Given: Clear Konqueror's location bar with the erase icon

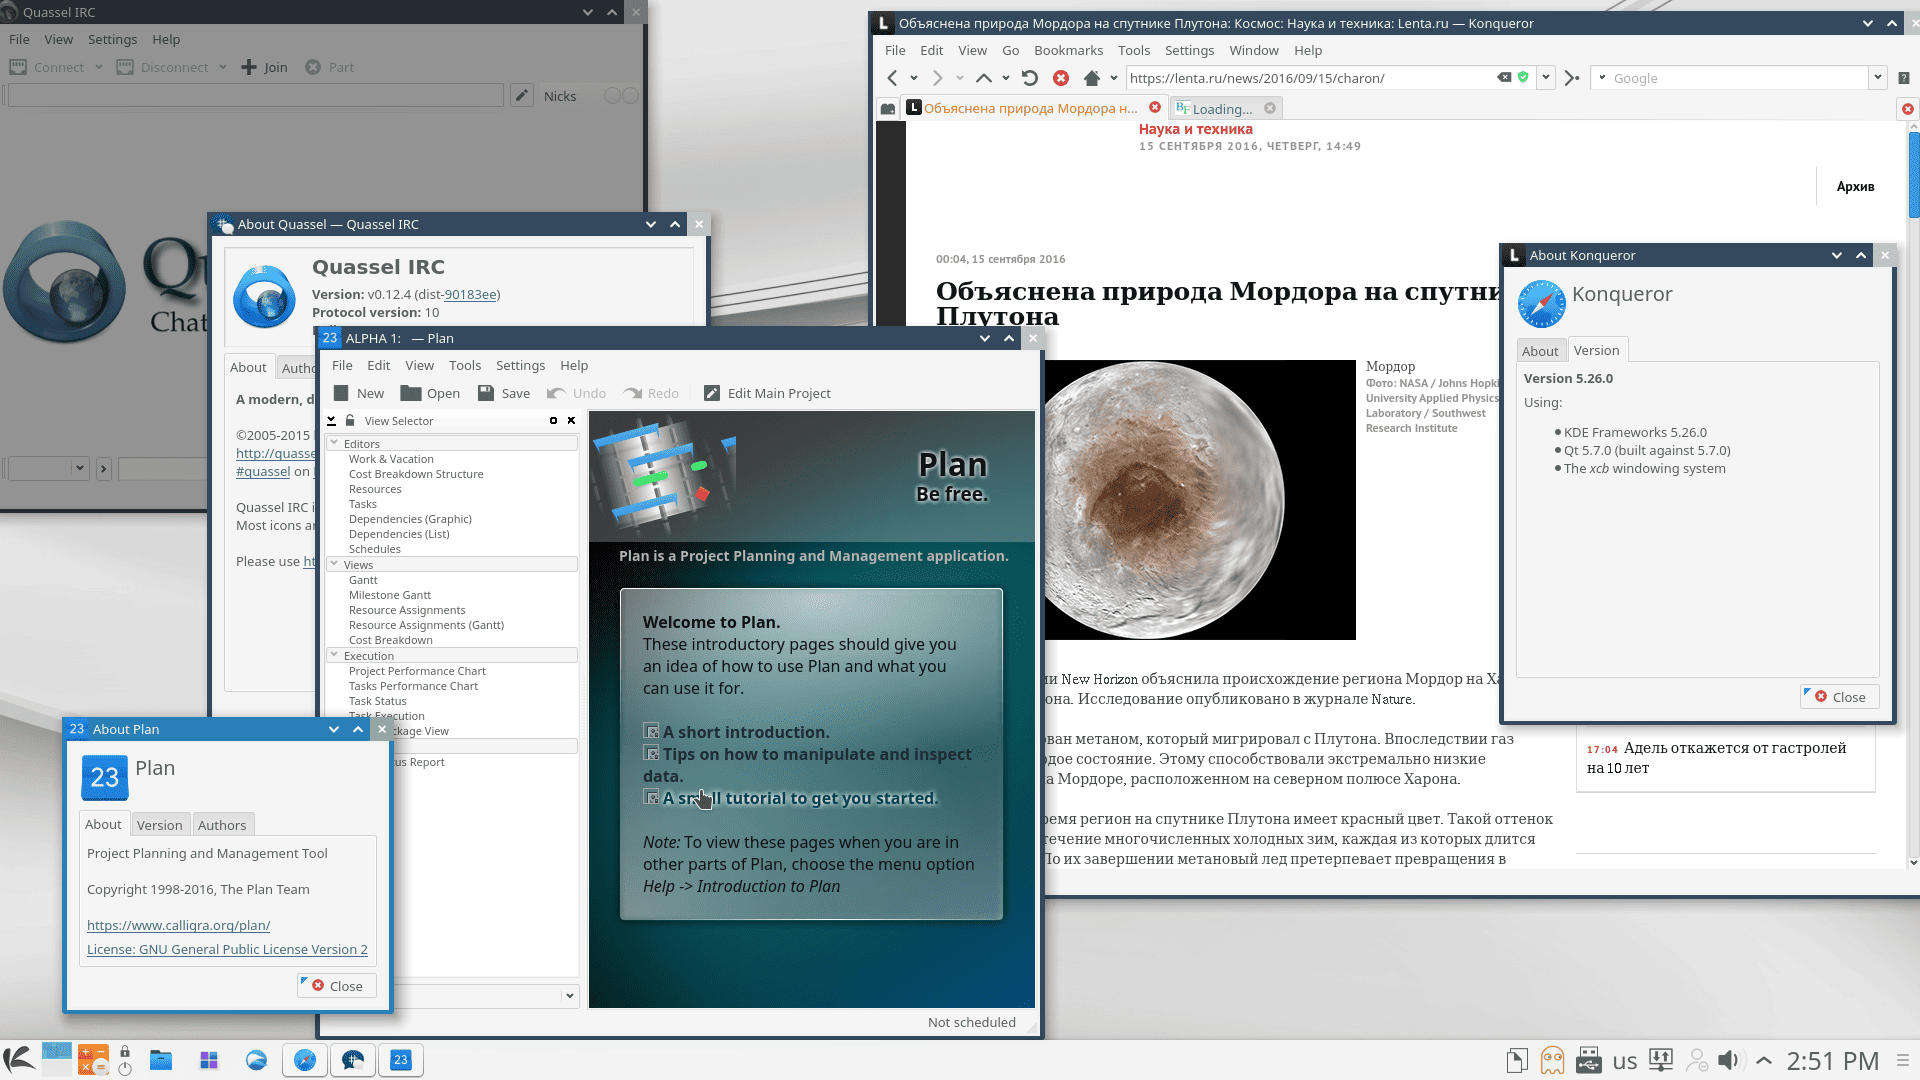Looking at the screenshot, I should (x=1504, y=77).
